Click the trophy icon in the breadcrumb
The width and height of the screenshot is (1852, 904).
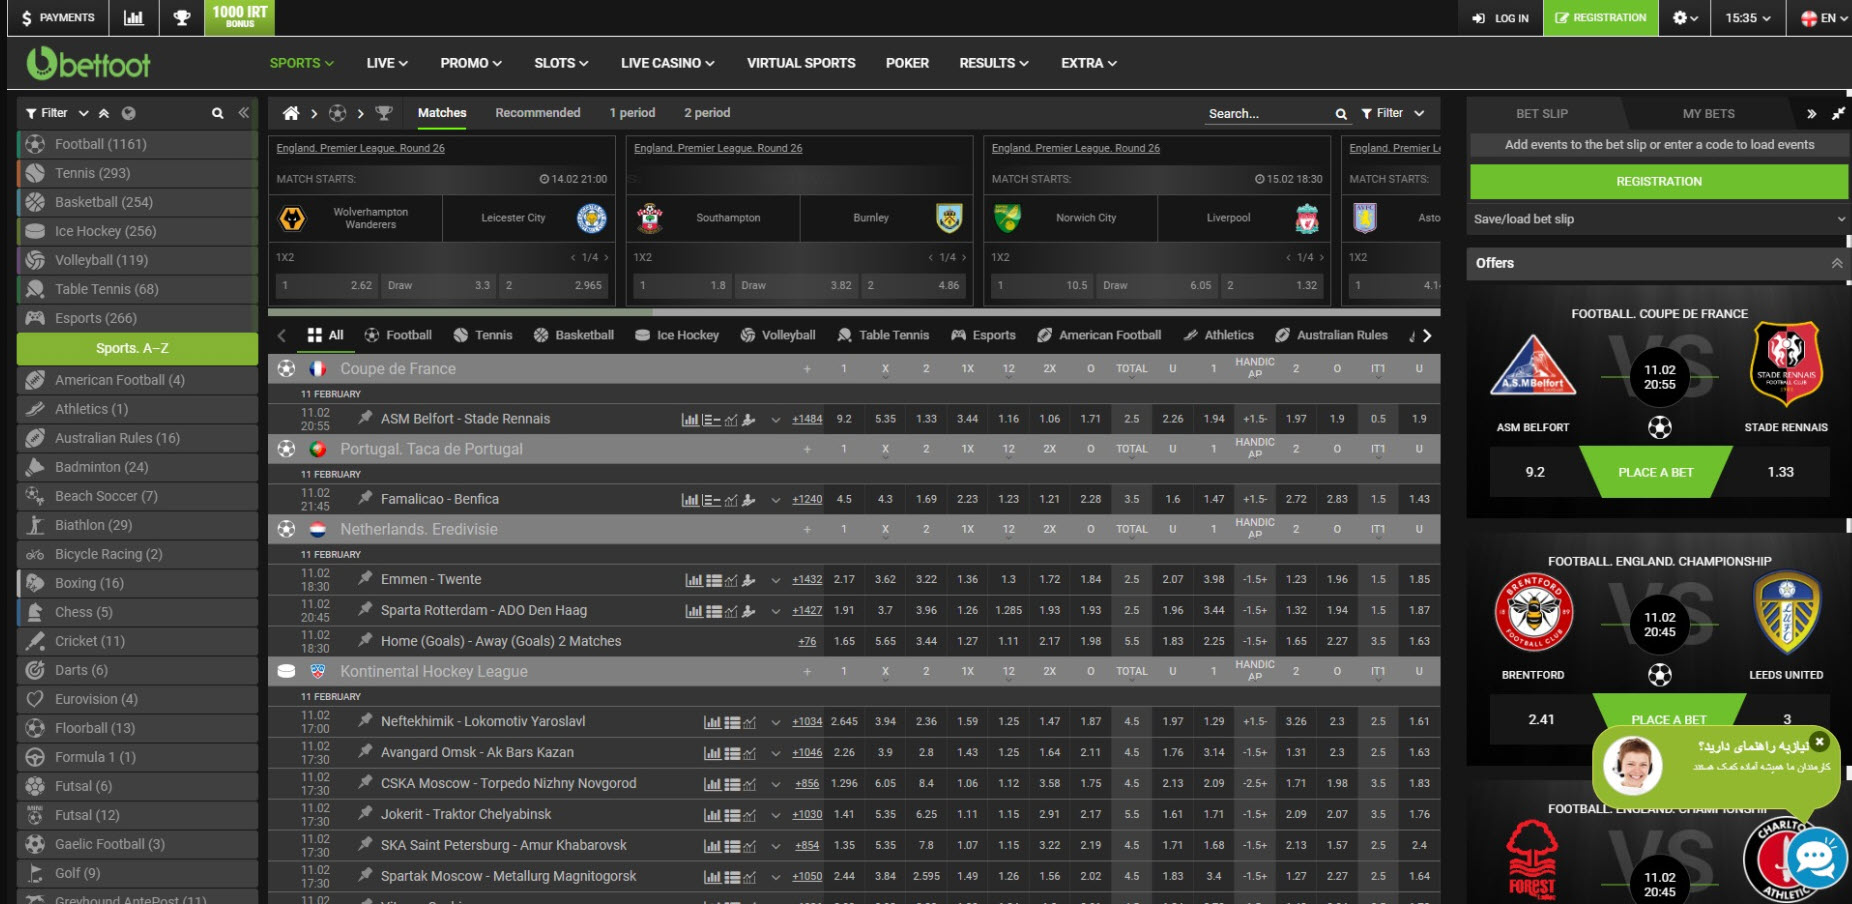coord(384,113)
